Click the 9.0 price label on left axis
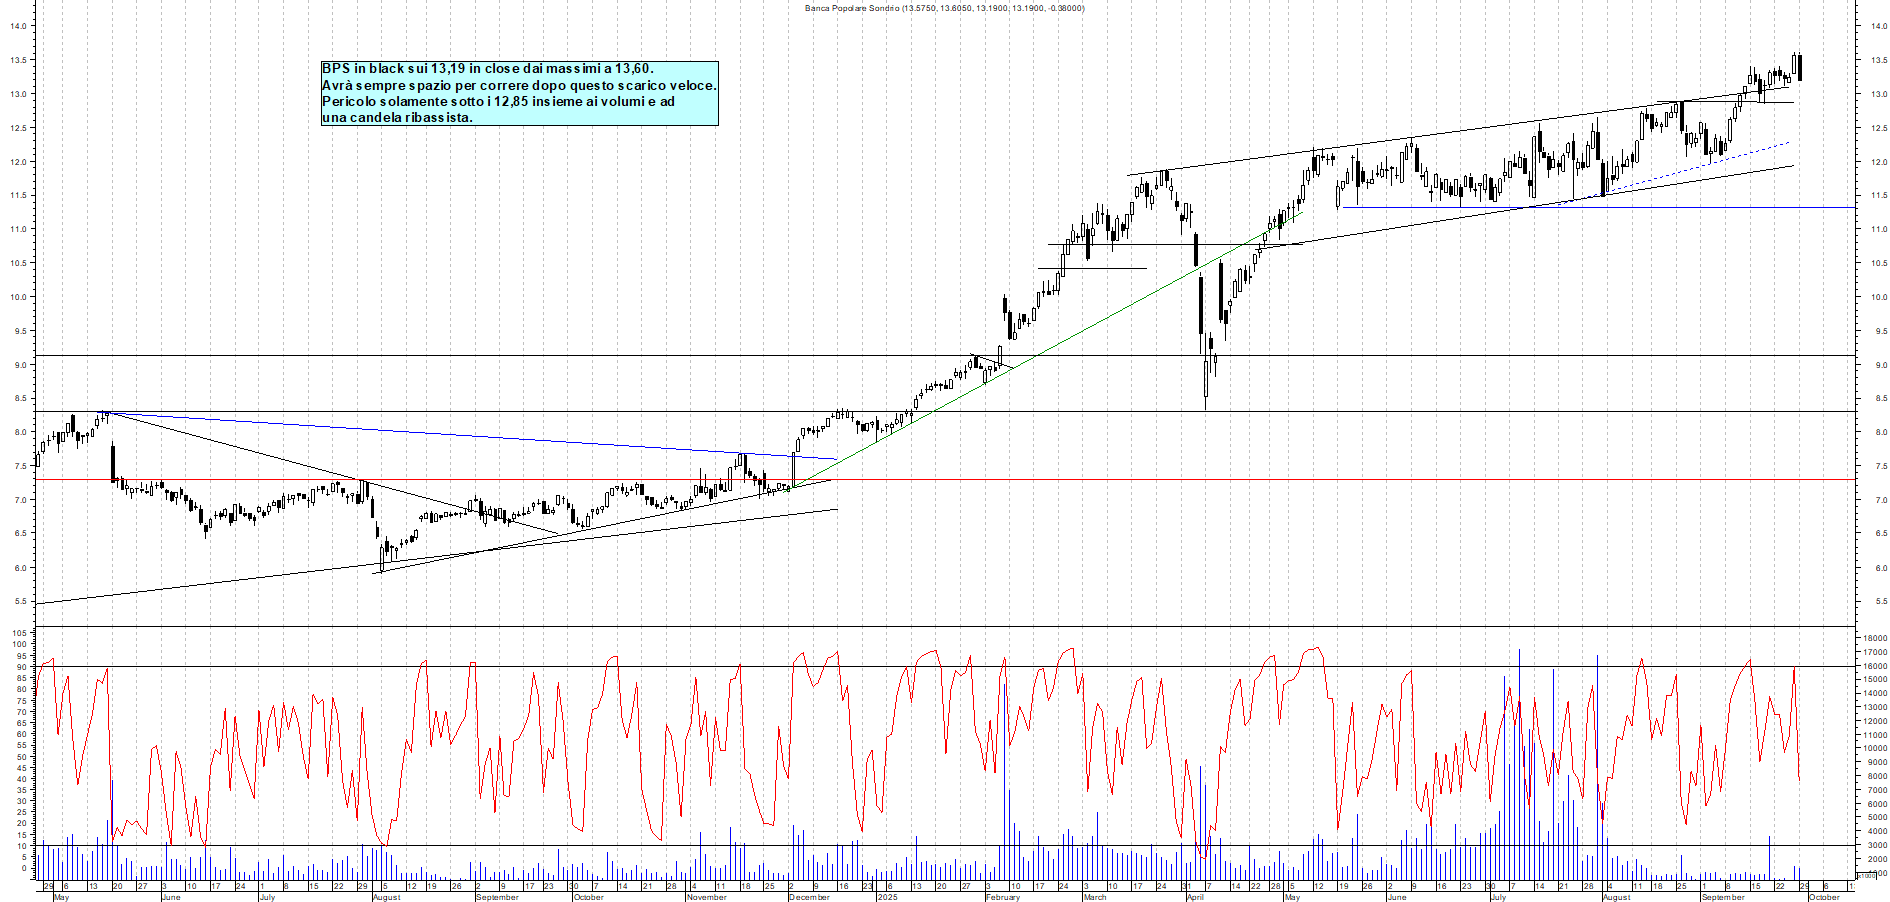The width and height of the screenshot is (1890, 902). (19, 365)
